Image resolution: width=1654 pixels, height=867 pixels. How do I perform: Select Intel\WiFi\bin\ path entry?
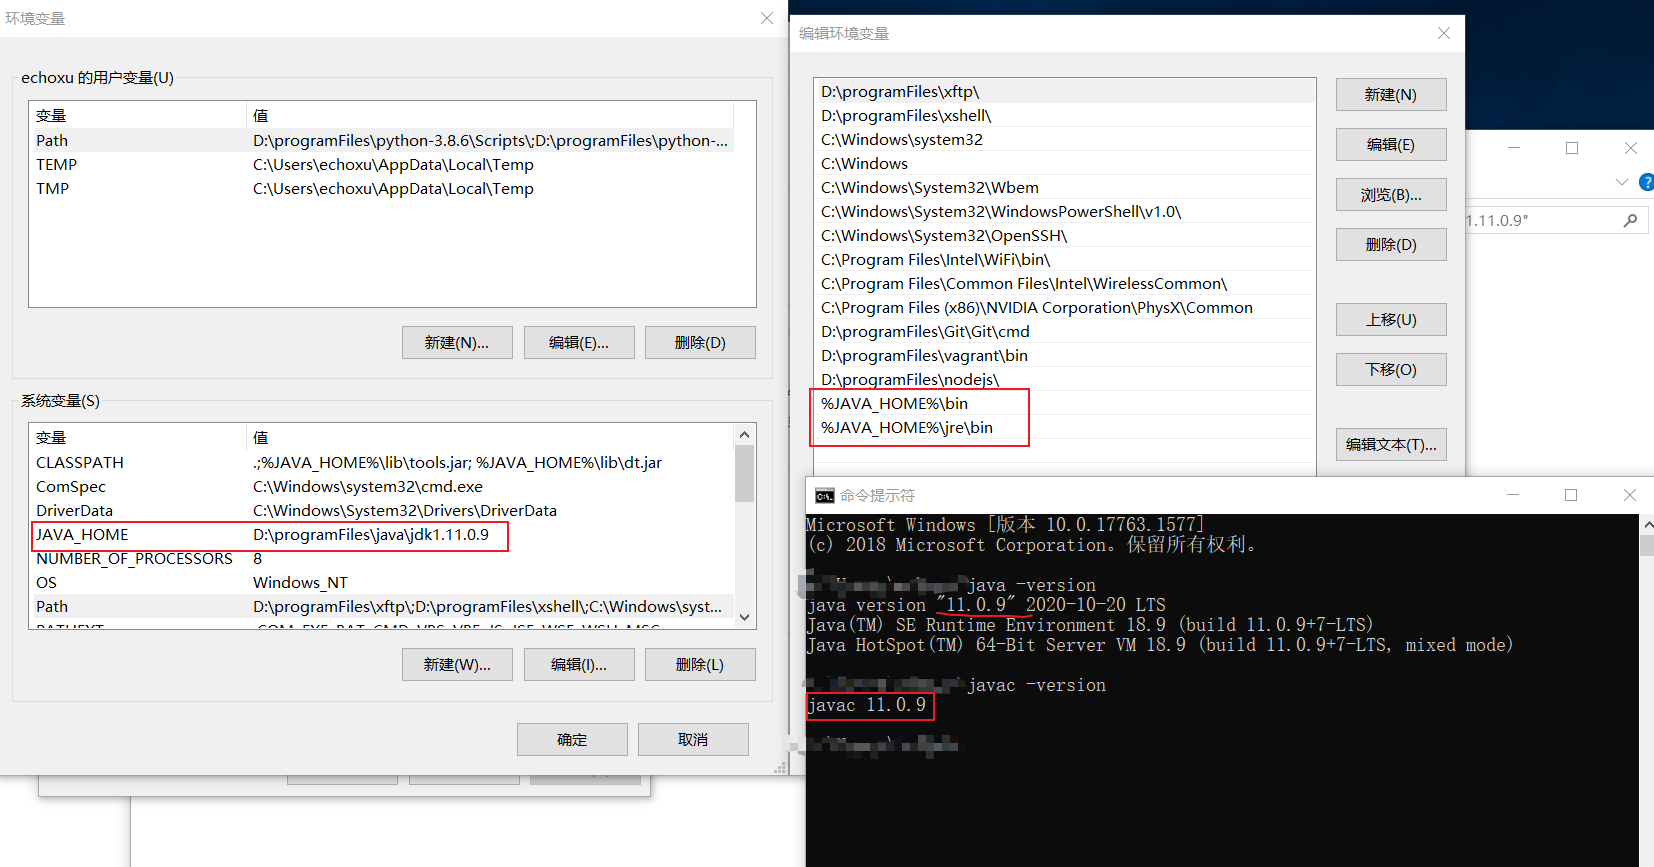coord(1065,260)
